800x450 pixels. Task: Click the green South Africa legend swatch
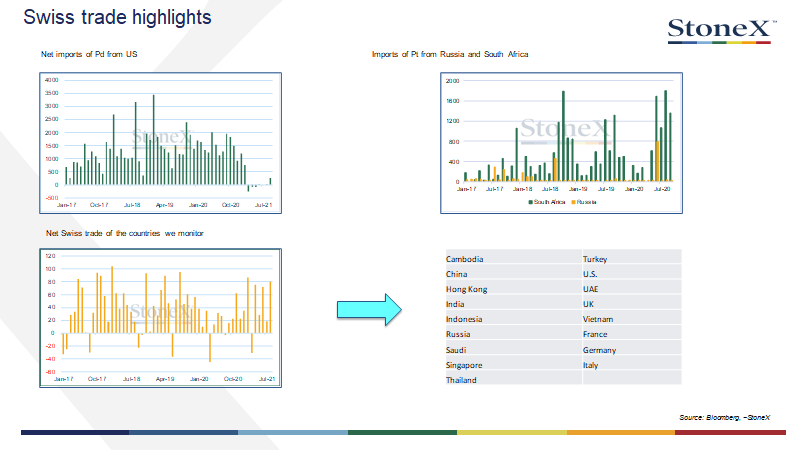[x=531, y=202]
